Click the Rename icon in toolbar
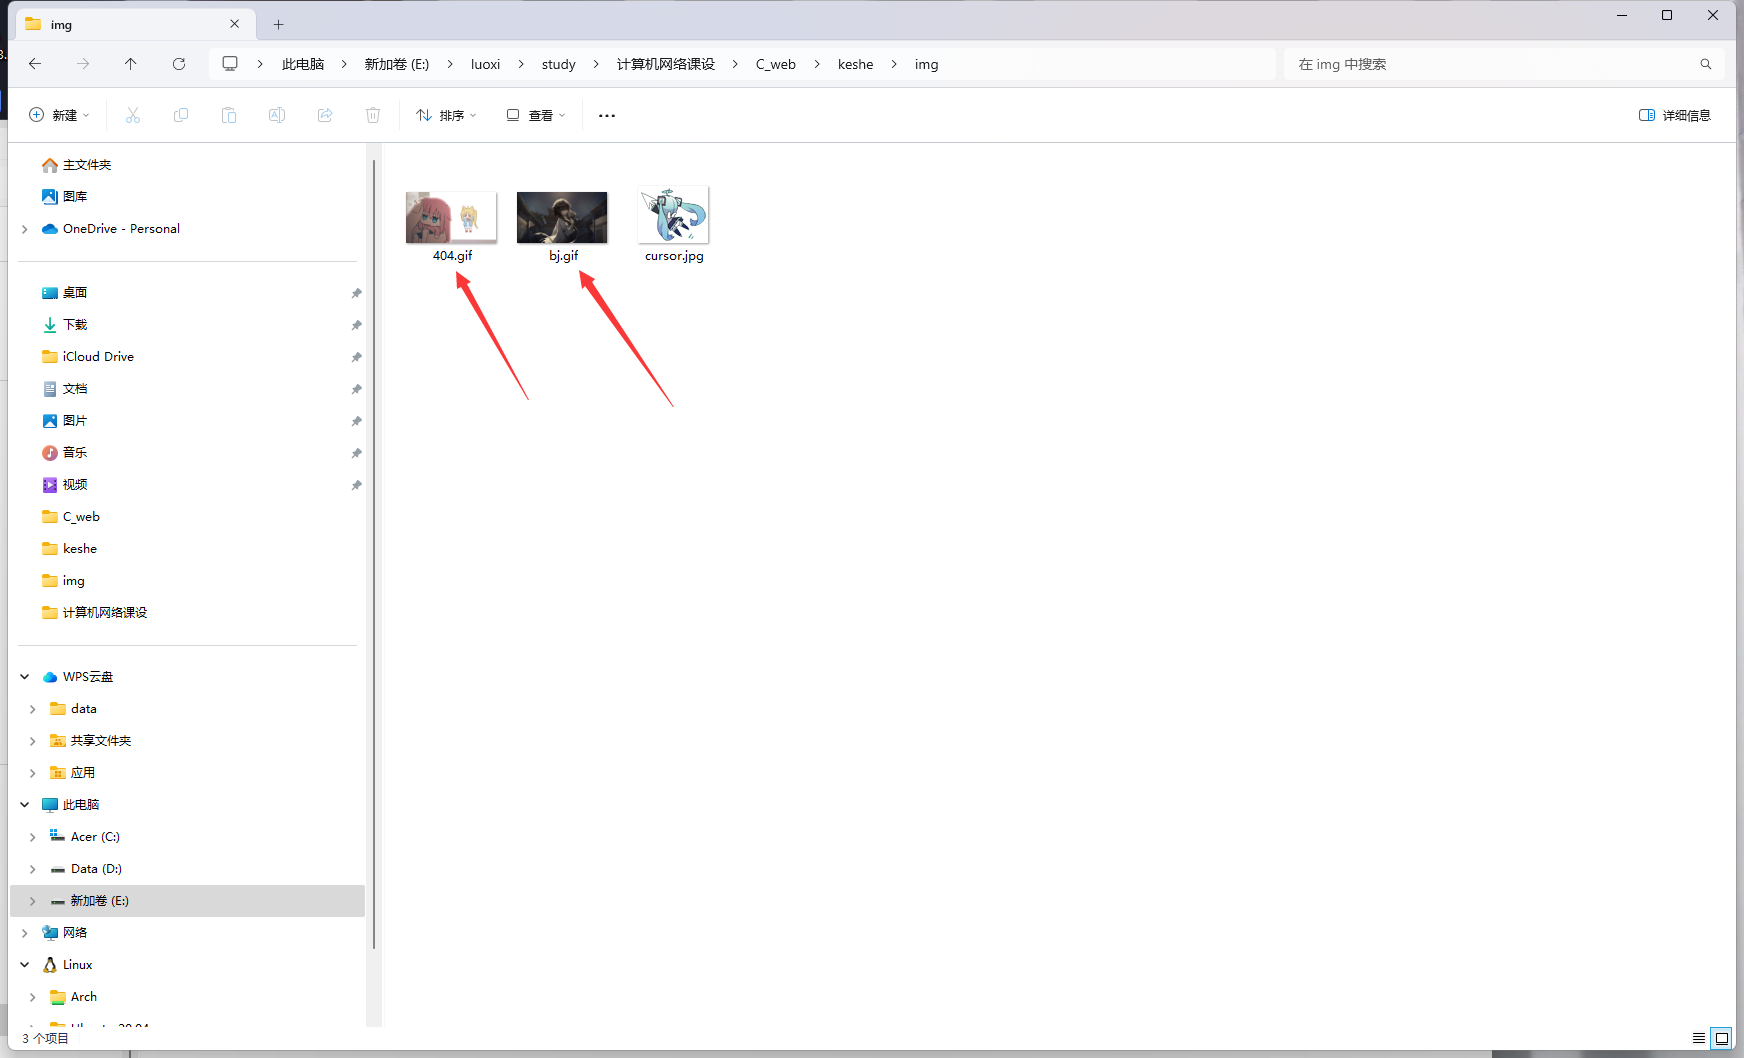1744x1058 pixels. coord(277,115)
